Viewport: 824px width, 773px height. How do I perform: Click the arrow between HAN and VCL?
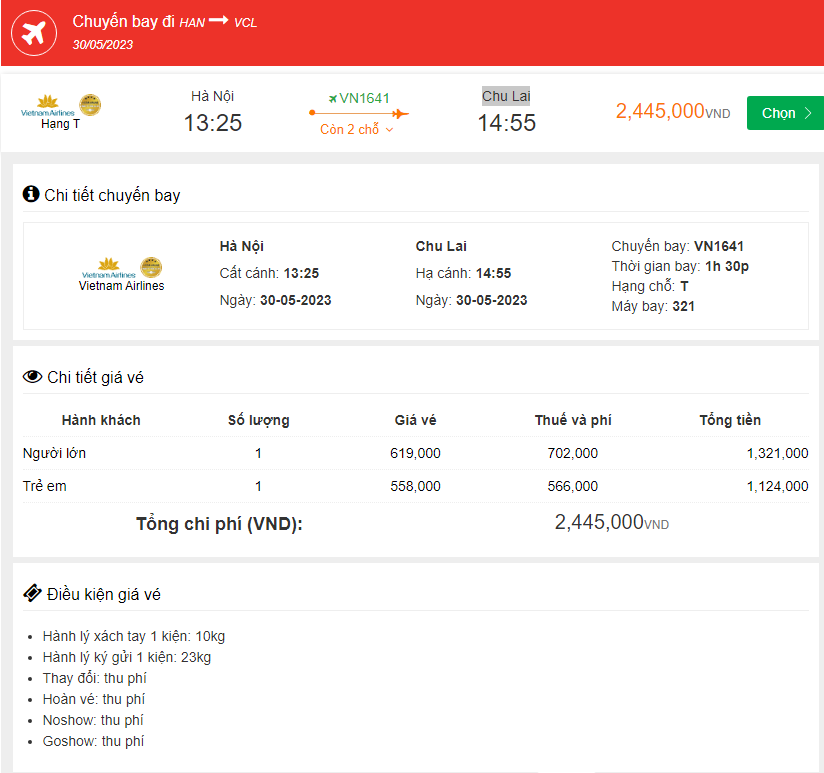(x=218, y=21)
